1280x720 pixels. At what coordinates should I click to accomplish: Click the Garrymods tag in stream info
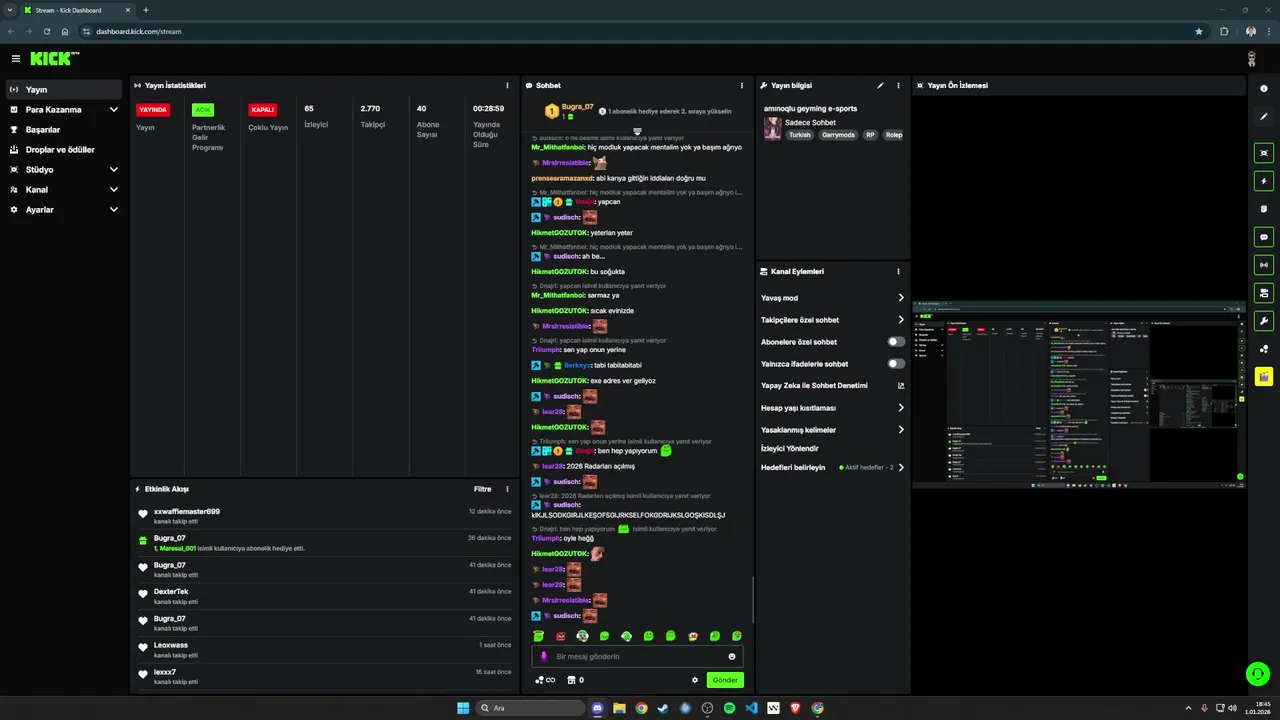coord(838,135)
